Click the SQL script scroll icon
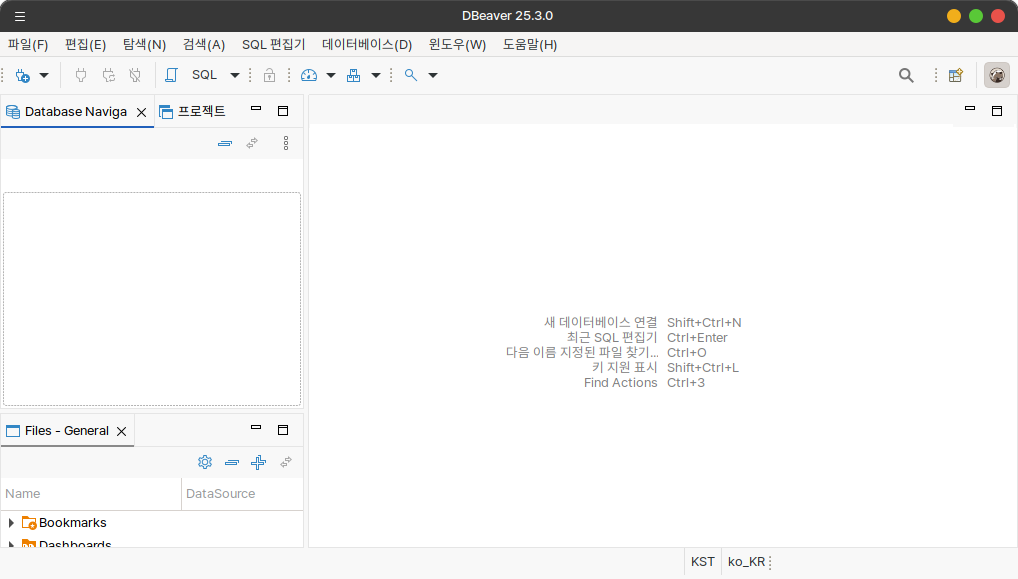Viewport: 1018px width, 579px height. tap(171, 75)
